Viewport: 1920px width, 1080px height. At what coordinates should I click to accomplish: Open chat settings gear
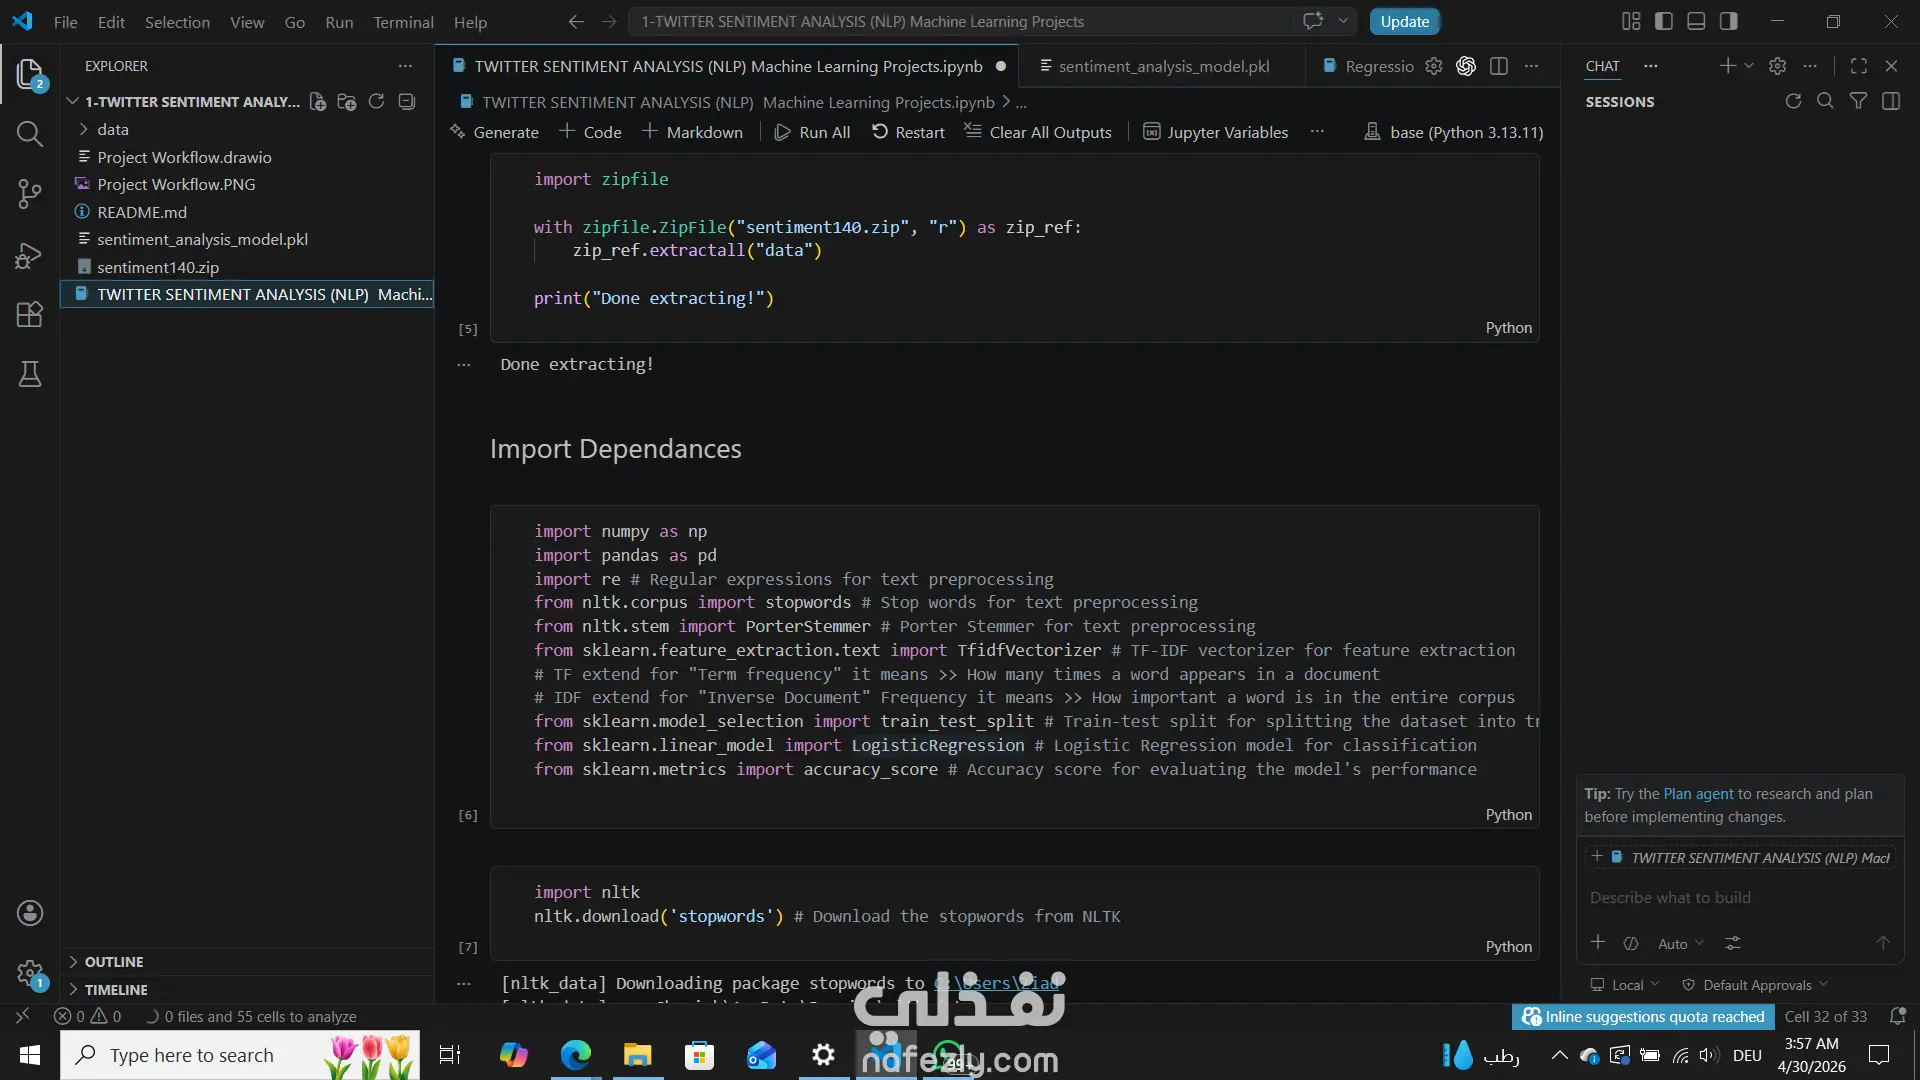[1777, 66]
